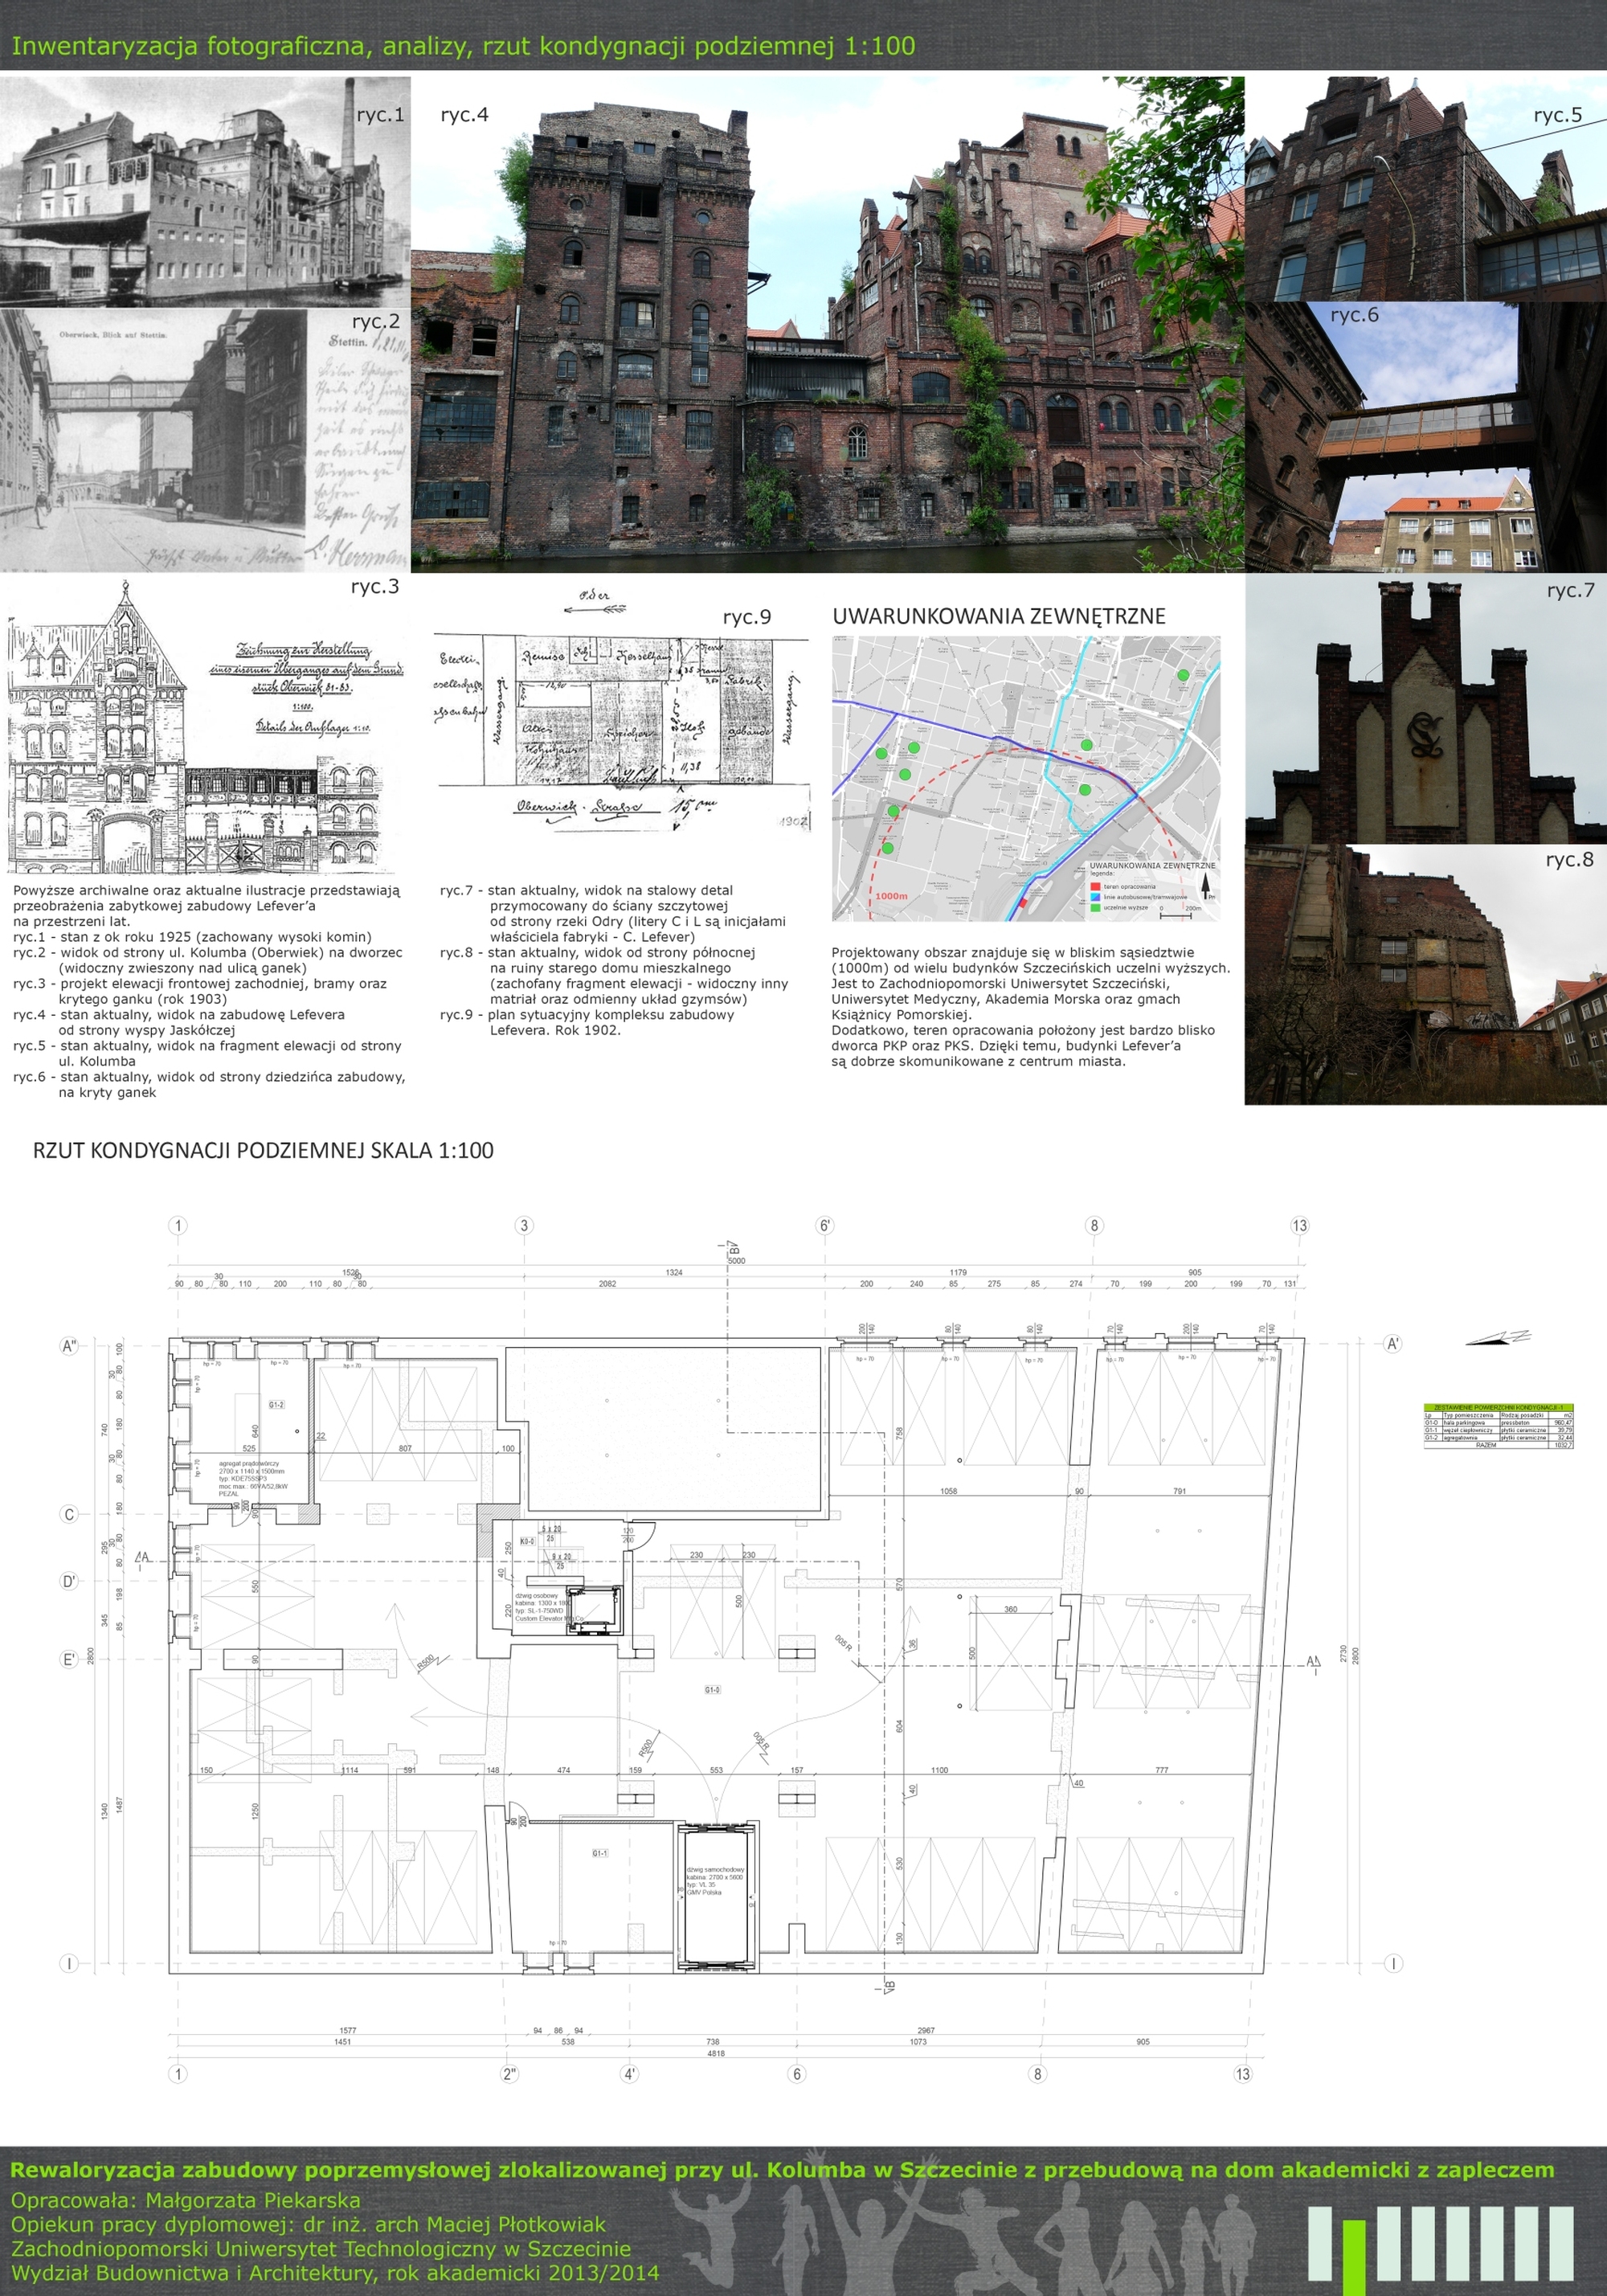This screenshot has width=1607, height=2296.
Task: Click the area schedule table beside the plan
Action: (1498, 1426)
